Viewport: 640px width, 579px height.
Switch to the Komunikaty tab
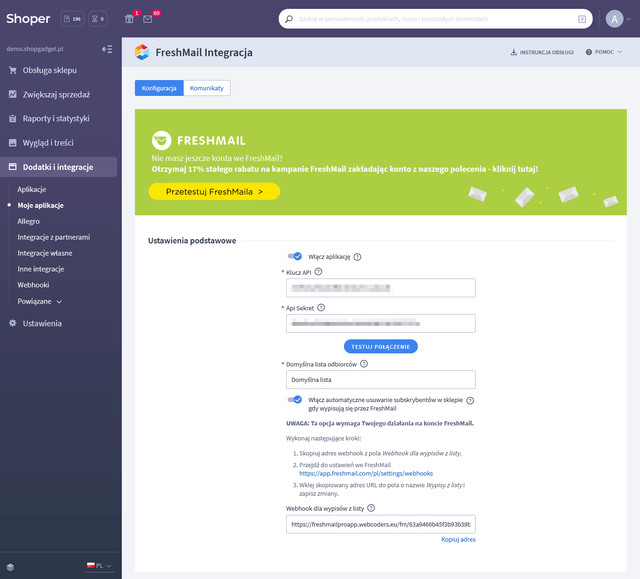click(207, 88)
